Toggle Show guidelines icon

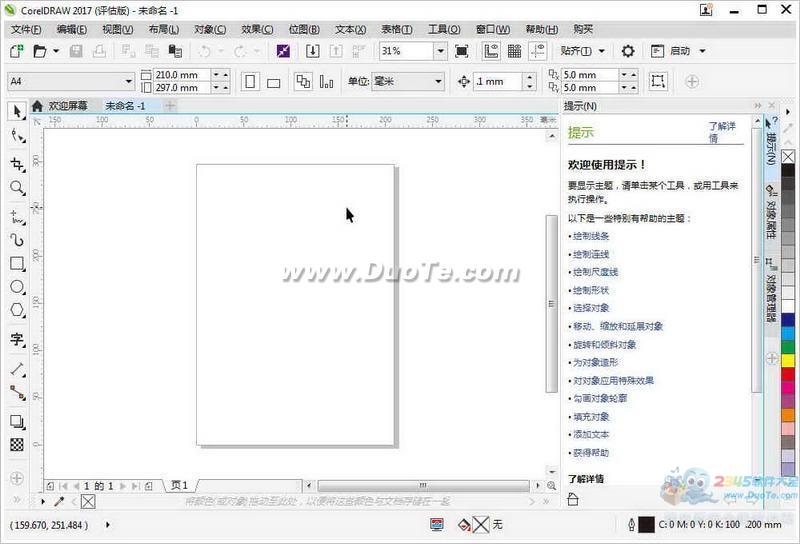pyautogui.click(x=538, y=51)
